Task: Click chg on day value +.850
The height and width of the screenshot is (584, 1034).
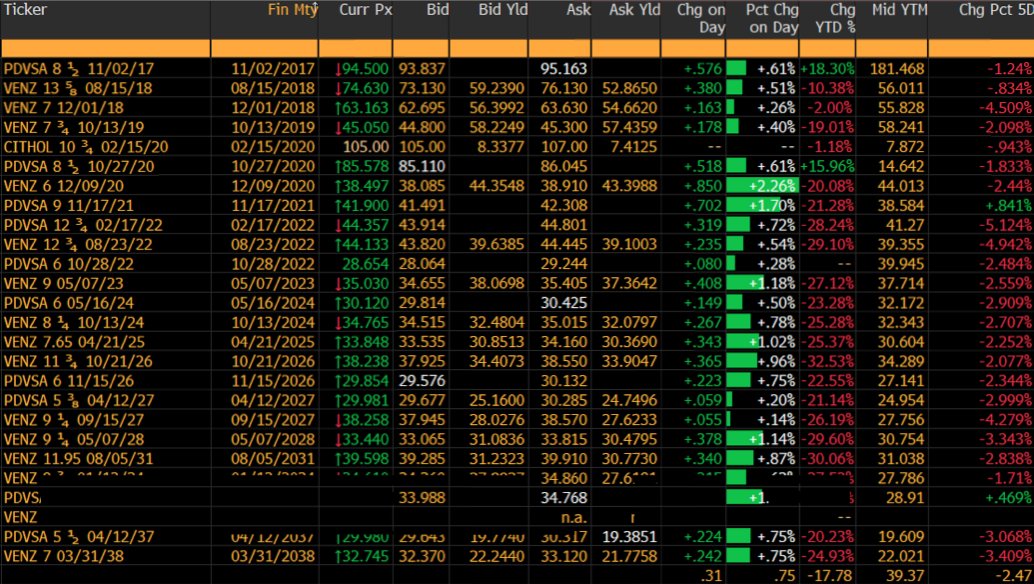Action: click(x=703, y=186)
